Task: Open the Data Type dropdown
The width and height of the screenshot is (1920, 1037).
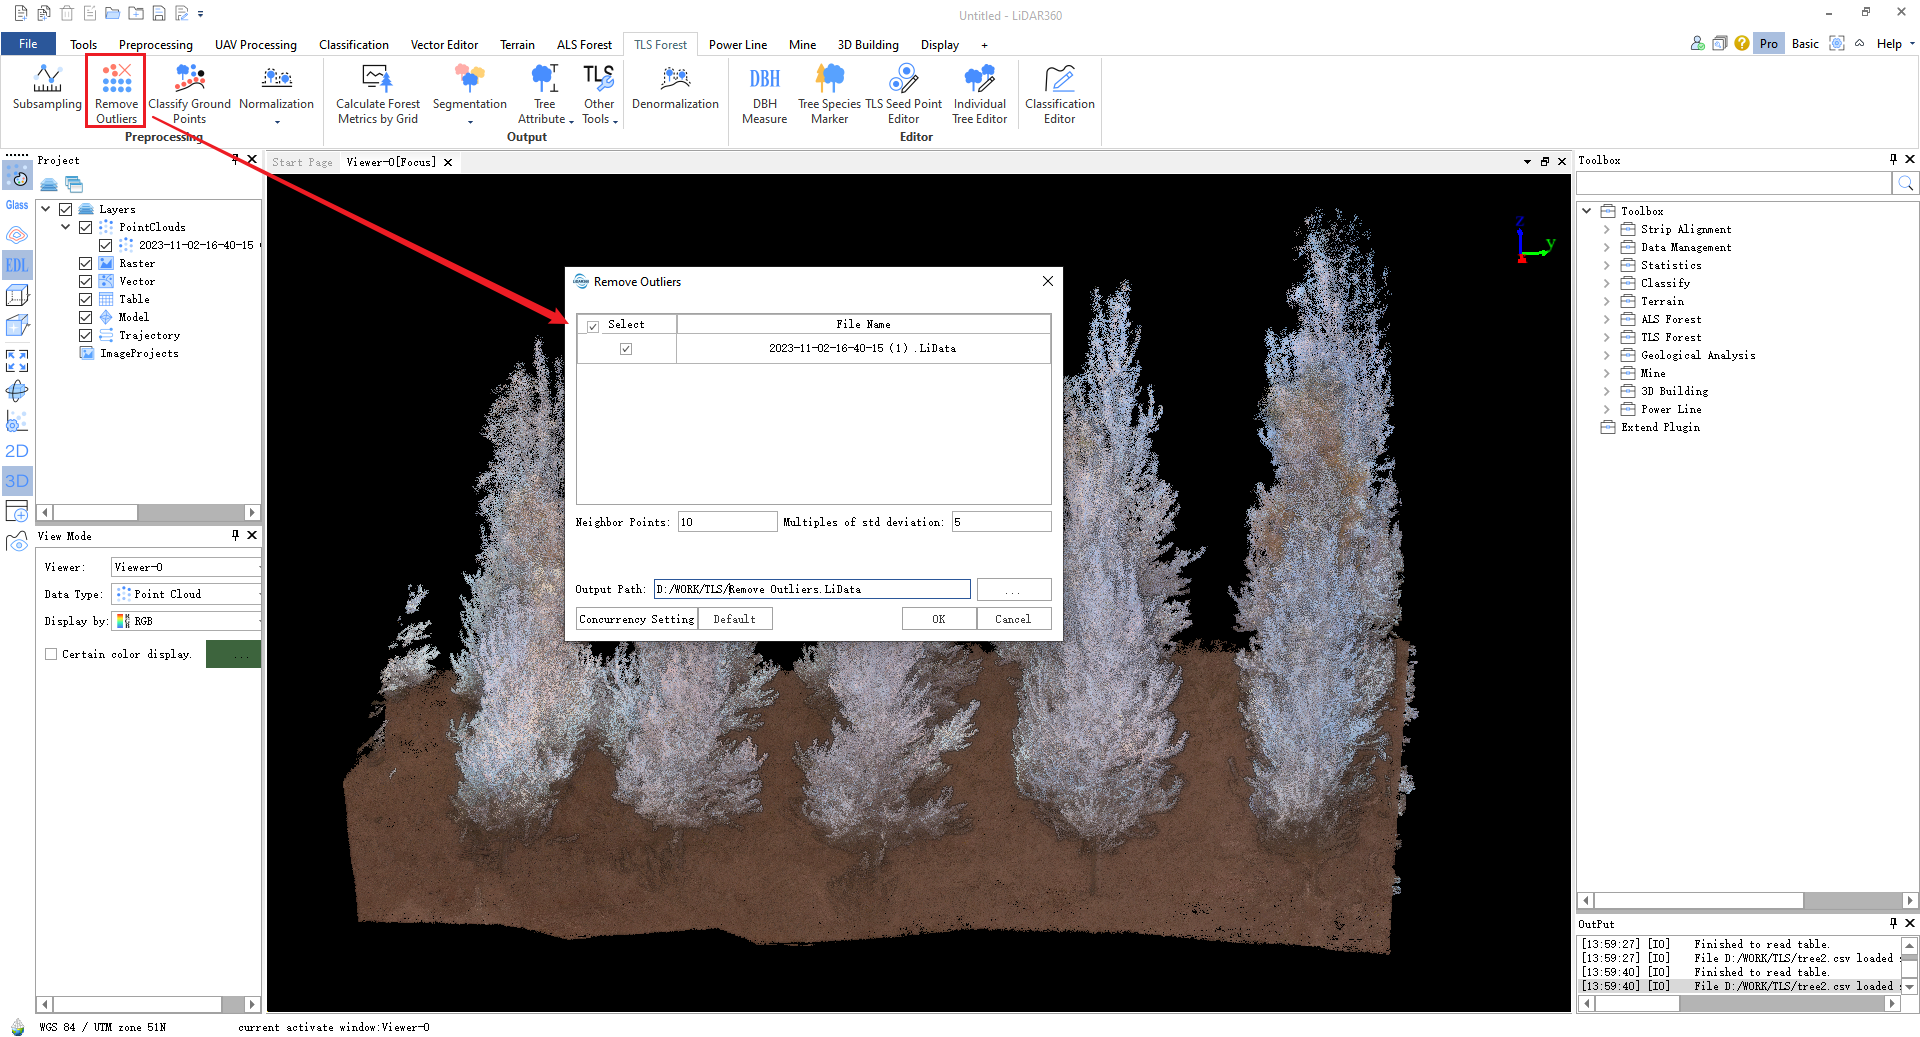Action: (187, 594)
